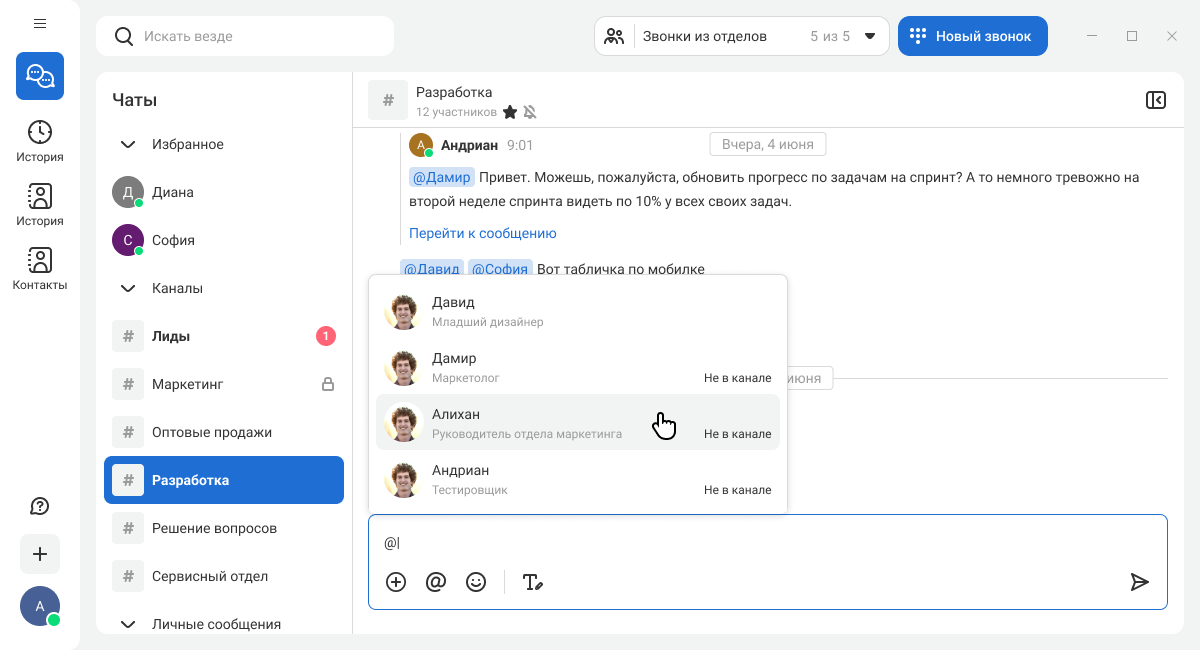Toggle the side panel in the chat header
This screenshot has width=1200, height=650.
(x=1156, y=100)
